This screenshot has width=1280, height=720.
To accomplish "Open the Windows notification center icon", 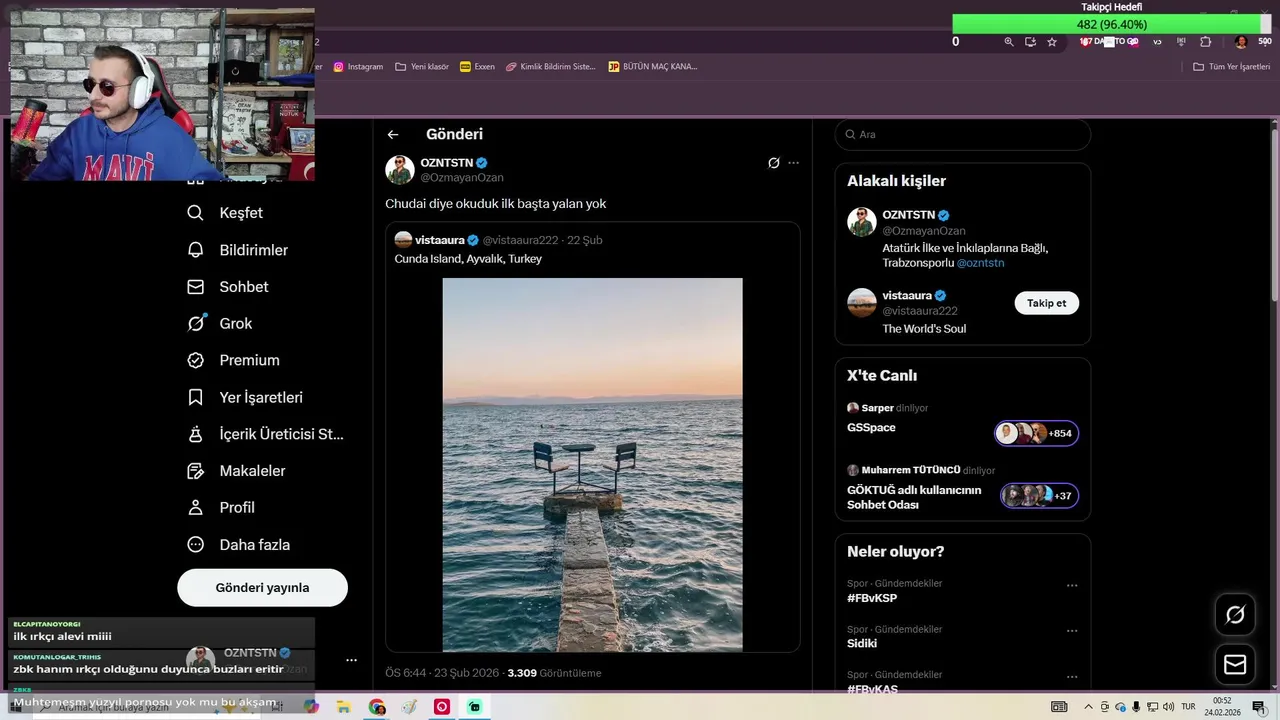I will pos(1259,707).
